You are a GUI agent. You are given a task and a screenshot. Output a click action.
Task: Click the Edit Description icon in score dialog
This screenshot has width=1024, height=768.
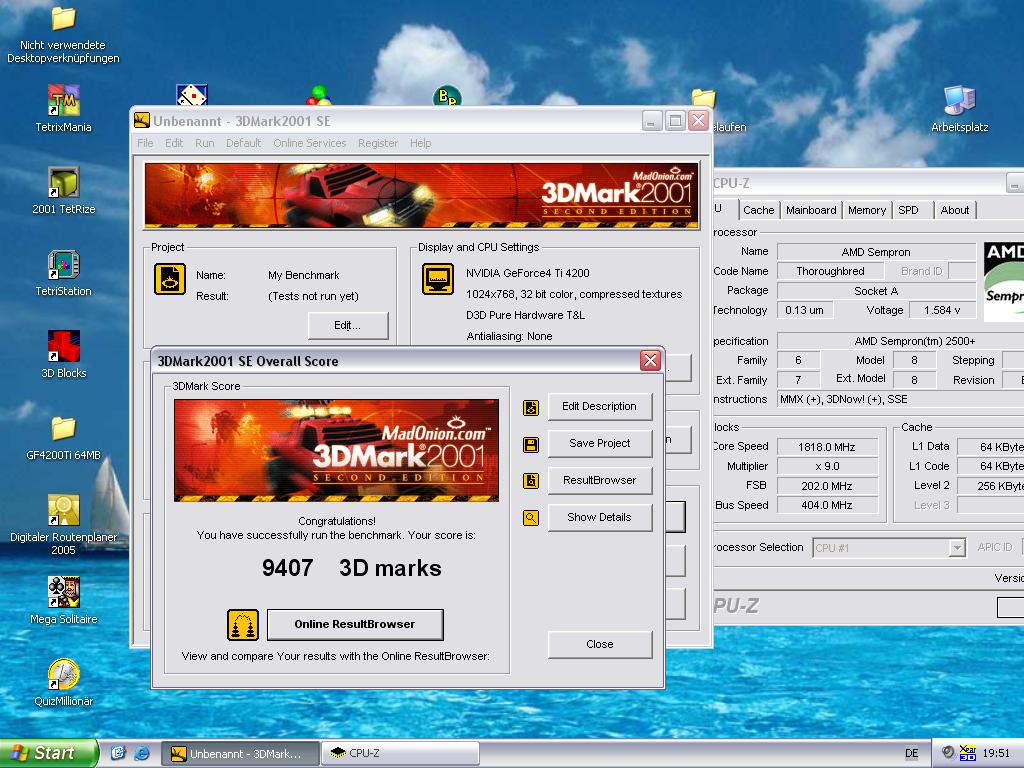[x=531, y=408]
